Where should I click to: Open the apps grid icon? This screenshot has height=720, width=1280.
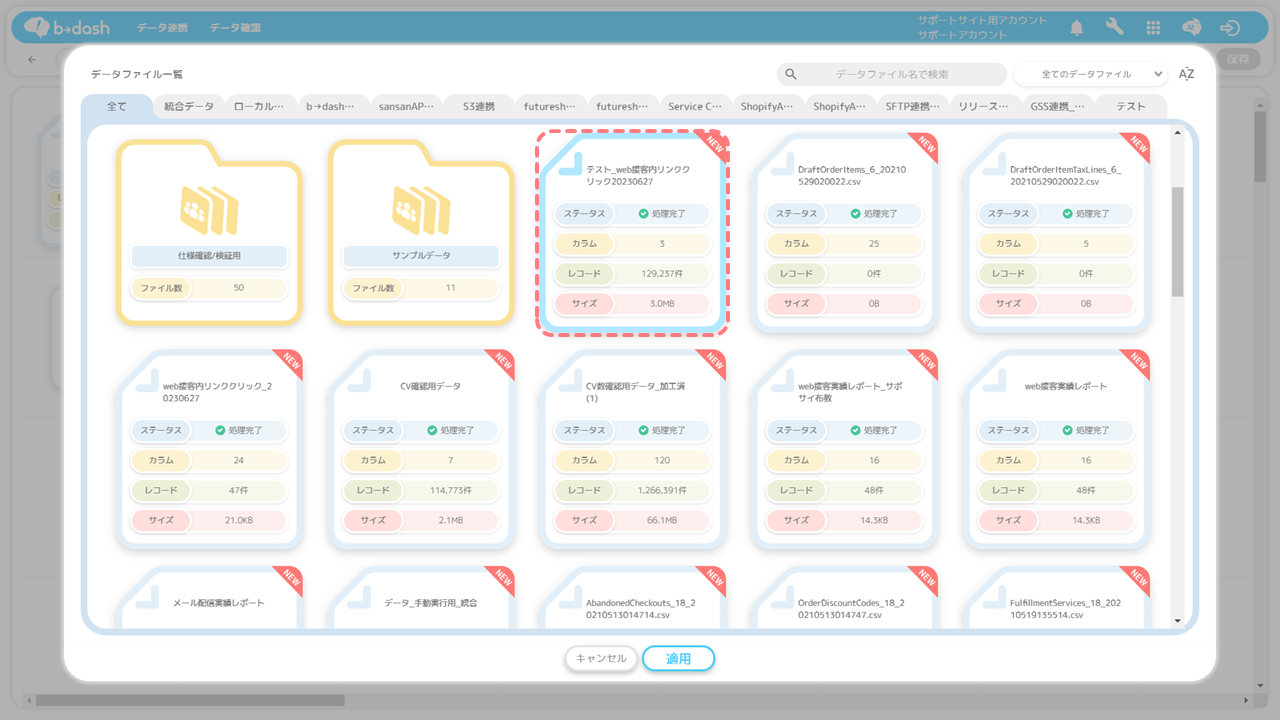click(x=1153, y=28)
